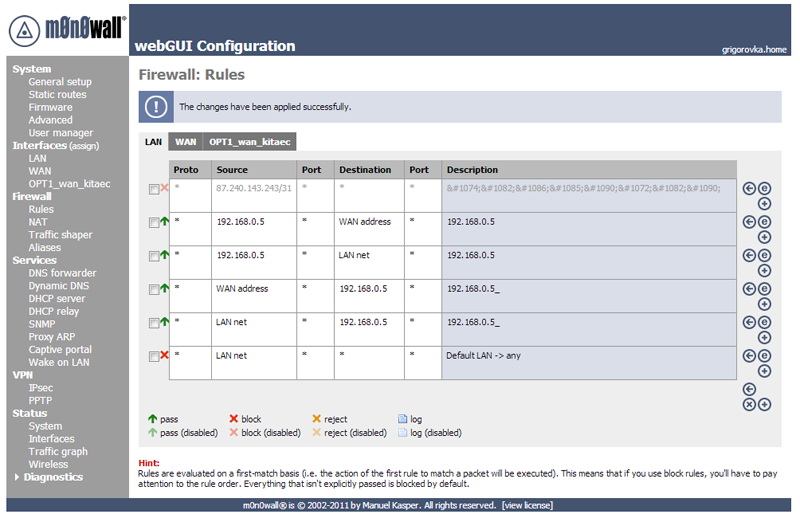Open the User manager page

(x=61, y=133)
